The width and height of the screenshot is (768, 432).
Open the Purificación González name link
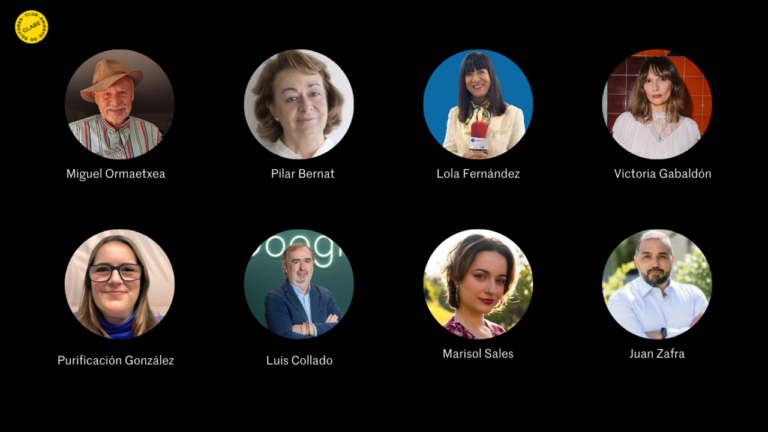pos(116,360)
